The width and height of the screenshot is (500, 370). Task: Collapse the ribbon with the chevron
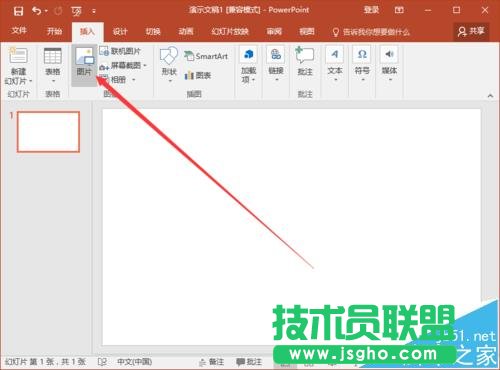[x=490, y=96]
